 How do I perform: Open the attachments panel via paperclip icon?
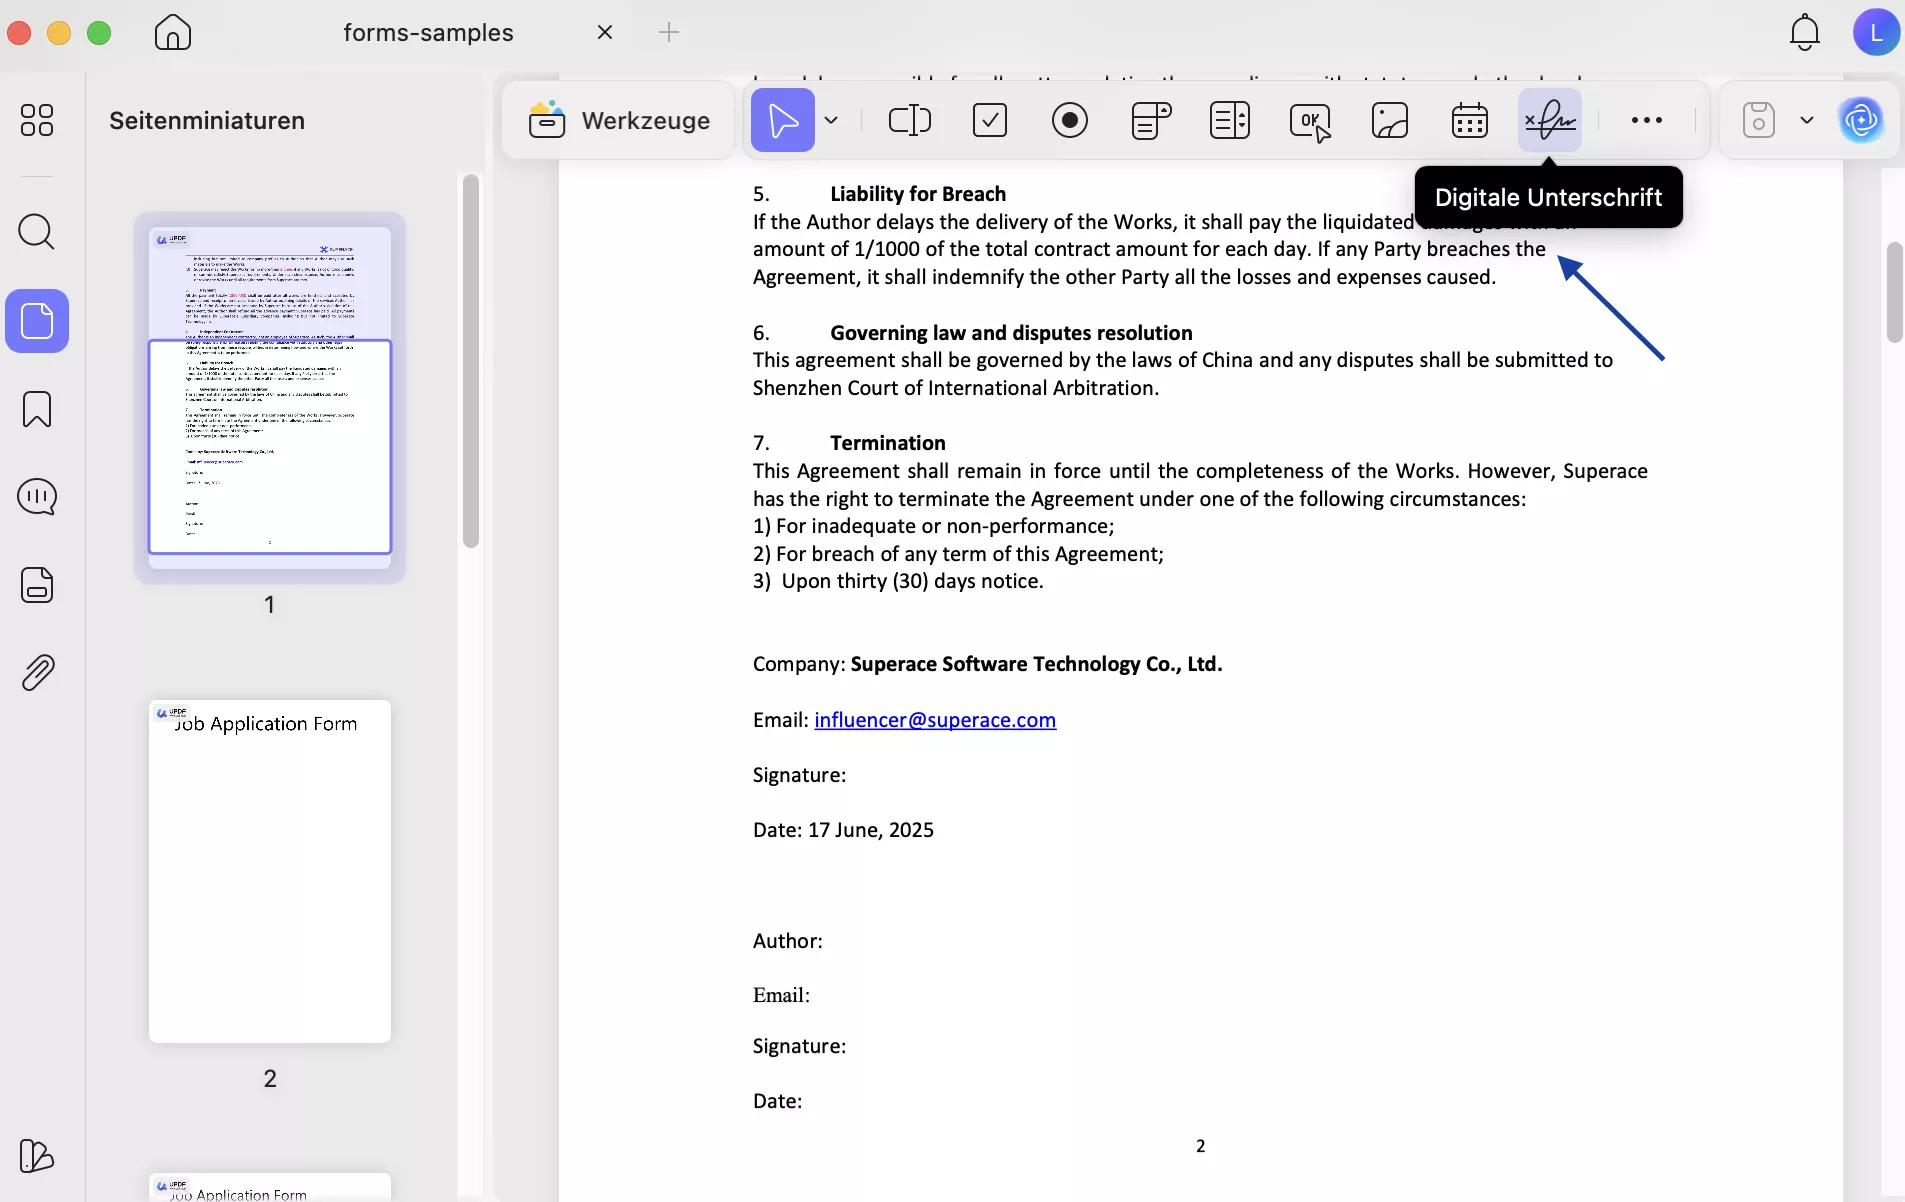point(38,672)
